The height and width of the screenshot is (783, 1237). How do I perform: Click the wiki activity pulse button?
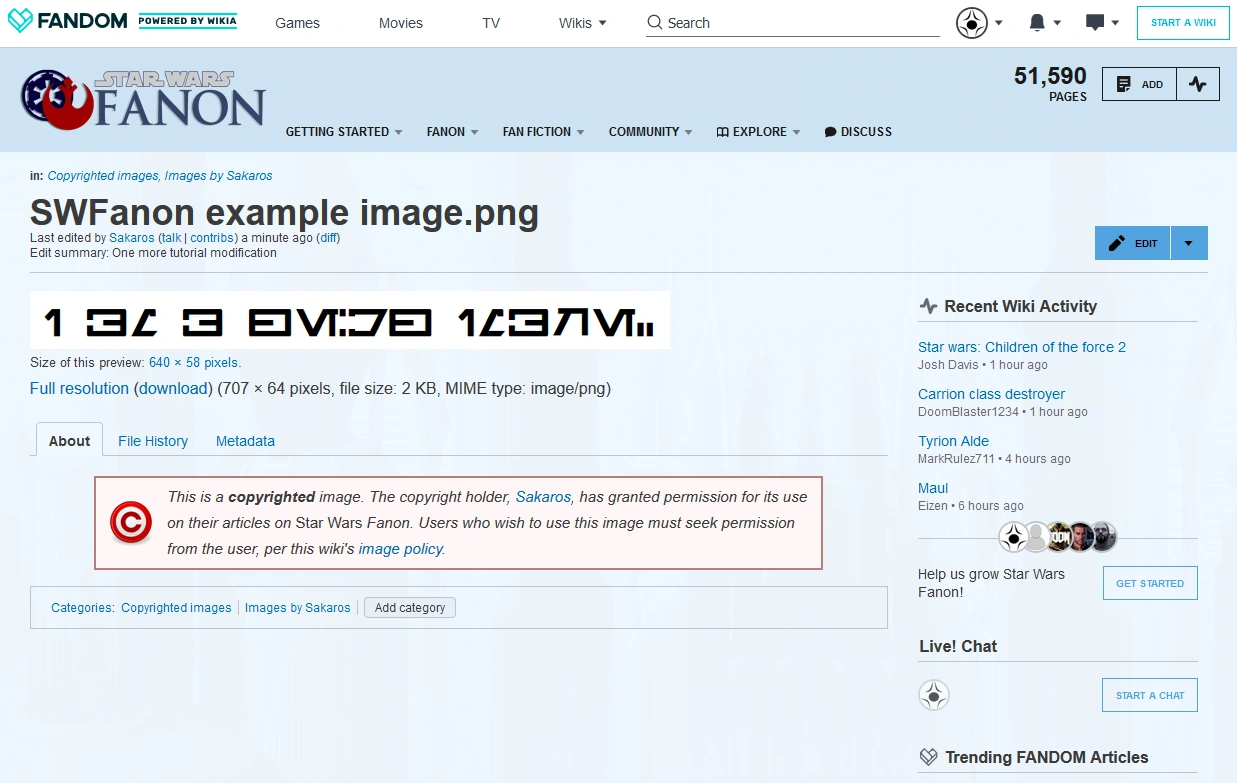point(1198,84)
